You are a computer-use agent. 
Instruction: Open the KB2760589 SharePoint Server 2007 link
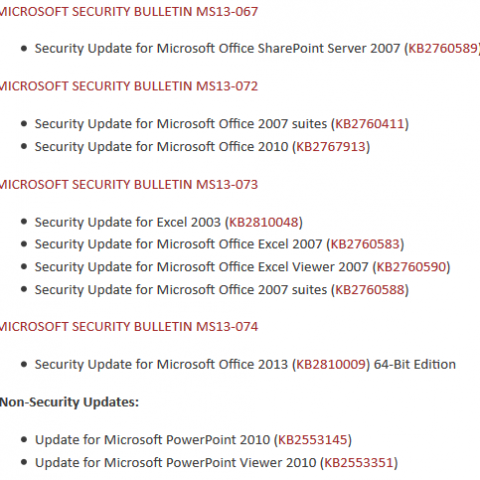443,48
